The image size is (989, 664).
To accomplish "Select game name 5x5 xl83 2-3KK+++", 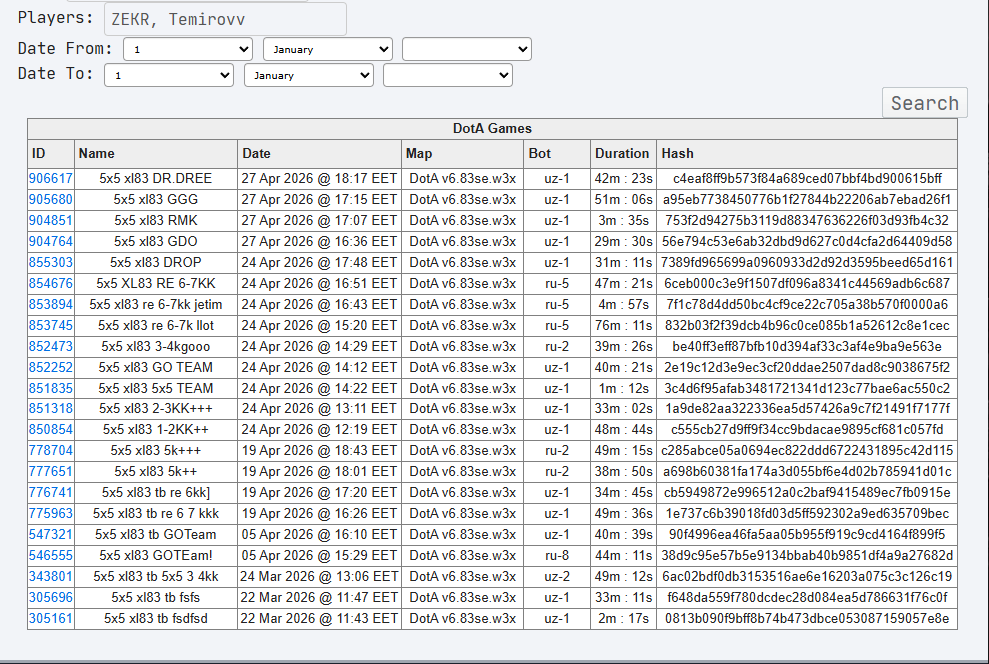I will [x=156, y=409].
